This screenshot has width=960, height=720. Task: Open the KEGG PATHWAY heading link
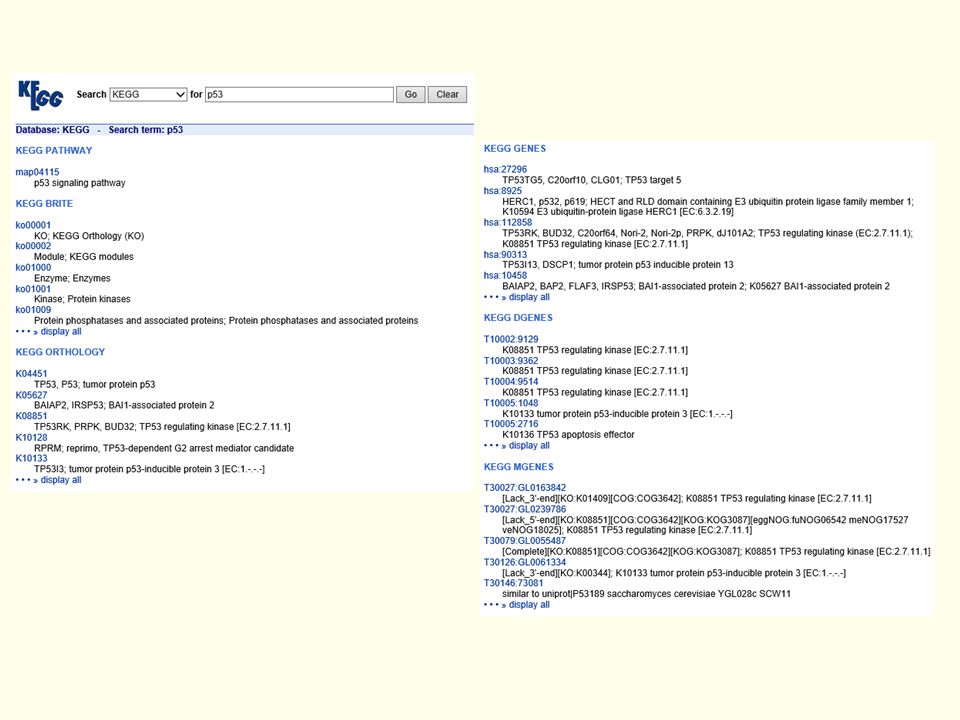click(54, 151)
